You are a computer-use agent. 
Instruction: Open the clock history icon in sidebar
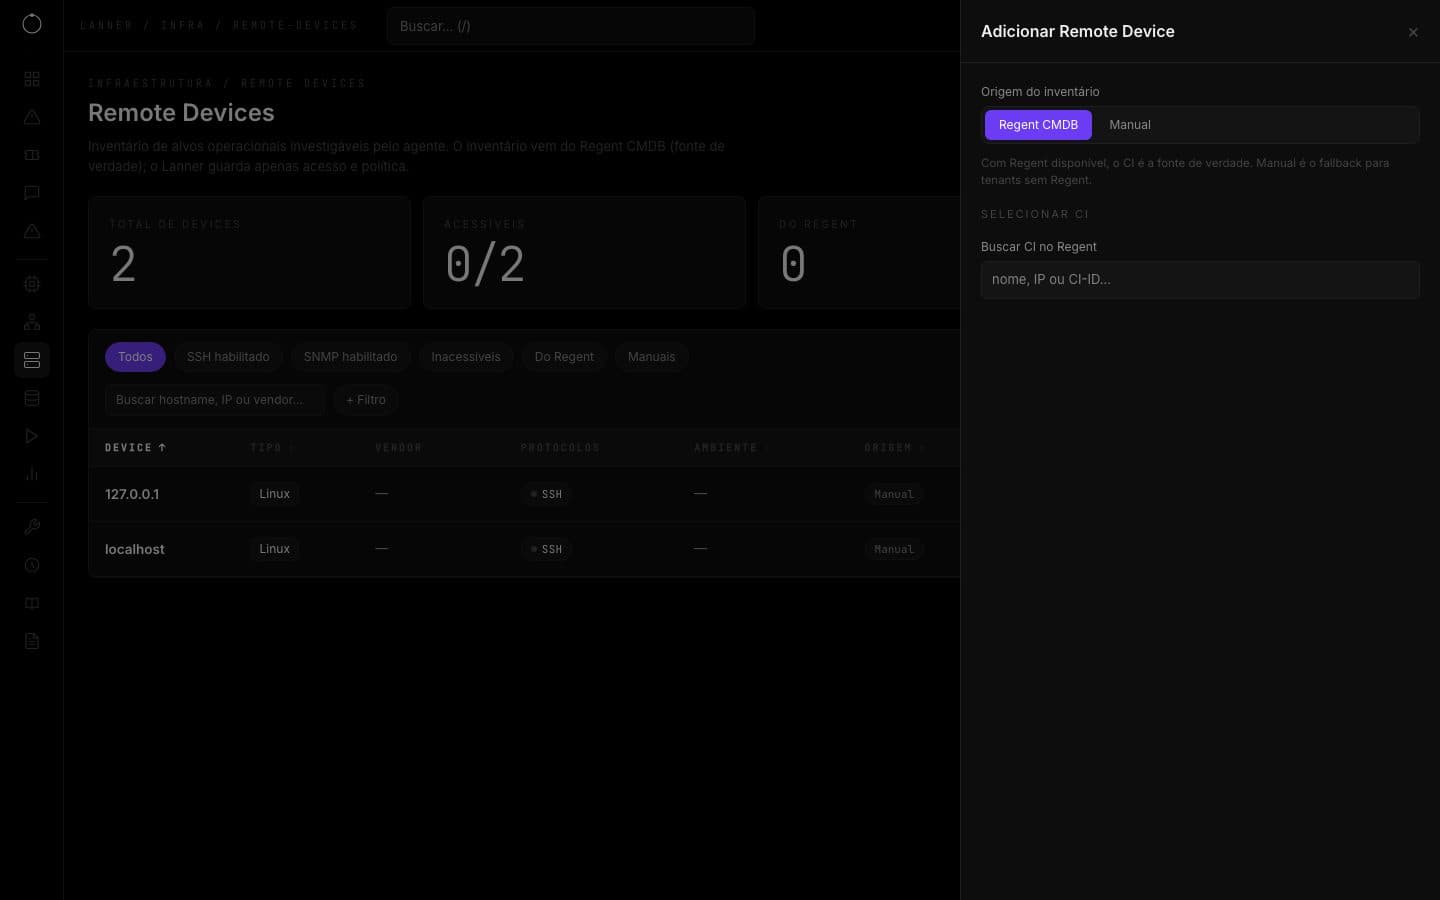[32, 565]
